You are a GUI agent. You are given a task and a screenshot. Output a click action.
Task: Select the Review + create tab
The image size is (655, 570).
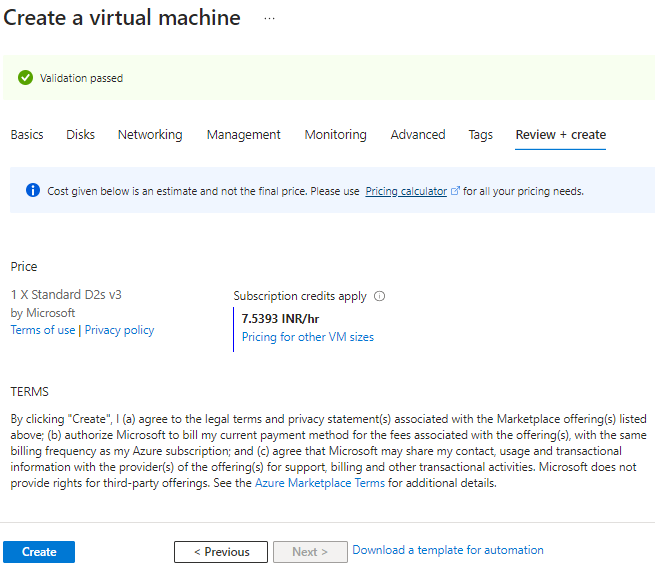pos(561,135)
